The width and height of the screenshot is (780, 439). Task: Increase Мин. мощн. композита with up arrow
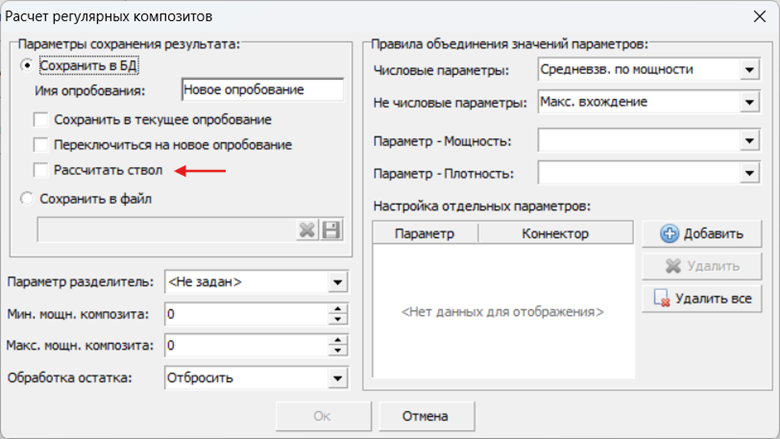(336, 309)
